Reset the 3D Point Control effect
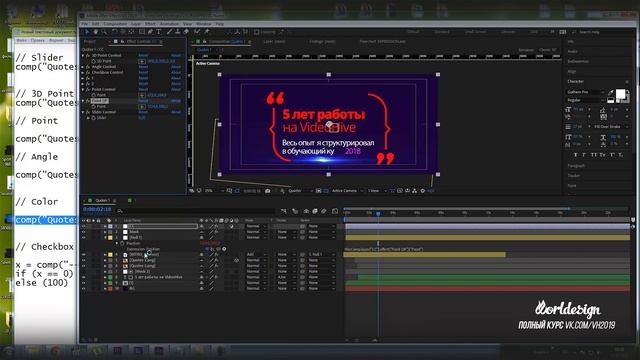 click(143, 55)
